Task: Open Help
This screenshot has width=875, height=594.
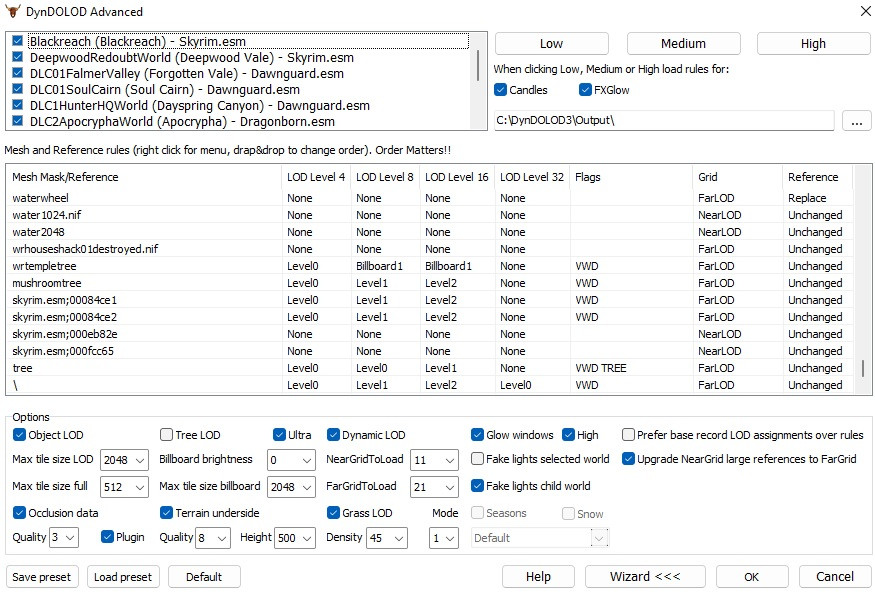Action: pos(538,577)
